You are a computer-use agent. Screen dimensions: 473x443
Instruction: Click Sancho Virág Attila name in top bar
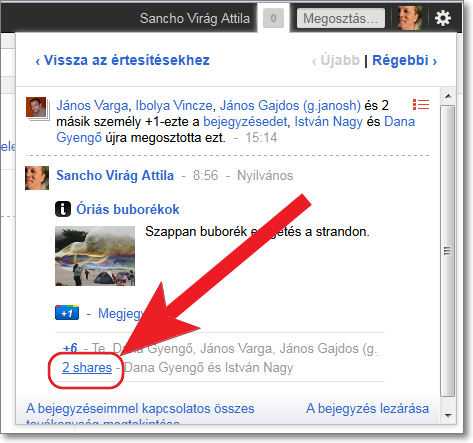pyautogui.click(x=195, y=18)
